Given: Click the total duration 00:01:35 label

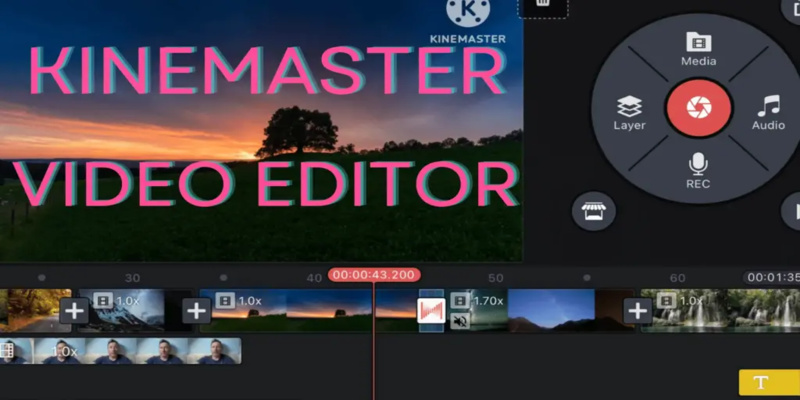Looking at the screenshot, I should point(771,278).
